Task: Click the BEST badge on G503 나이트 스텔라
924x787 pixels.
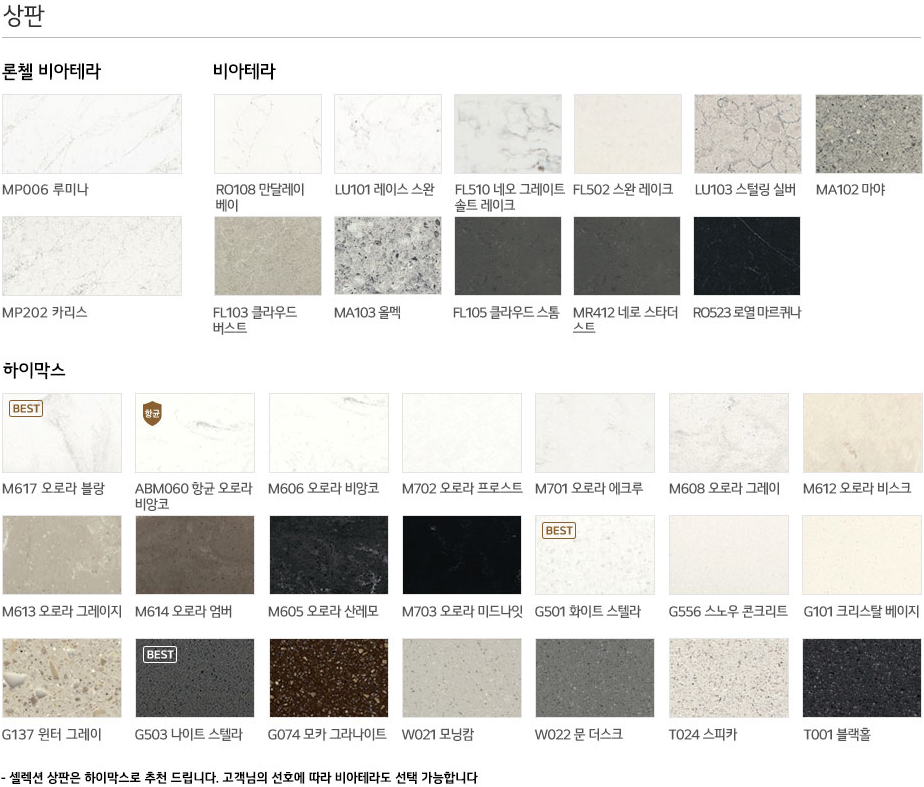Action: 160,654
